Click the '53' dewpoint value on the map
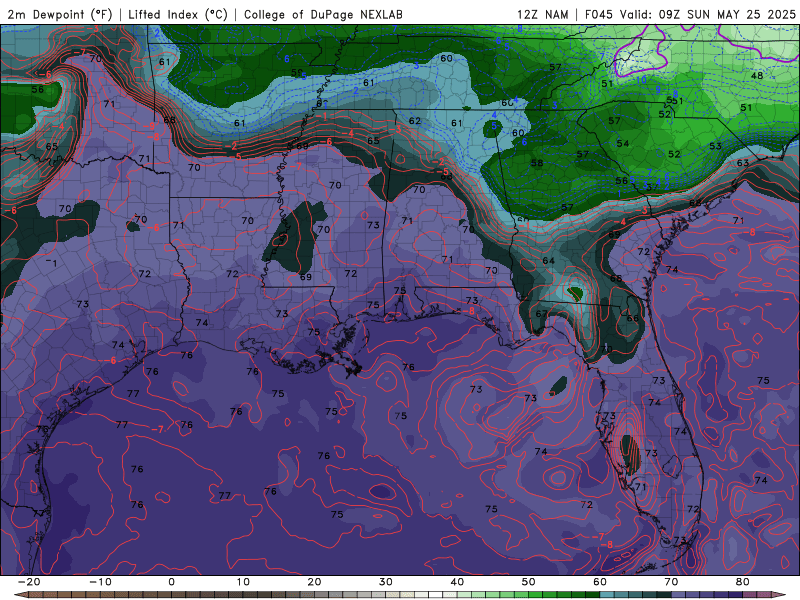The image size is (800, 600). (x=715, y=146)
